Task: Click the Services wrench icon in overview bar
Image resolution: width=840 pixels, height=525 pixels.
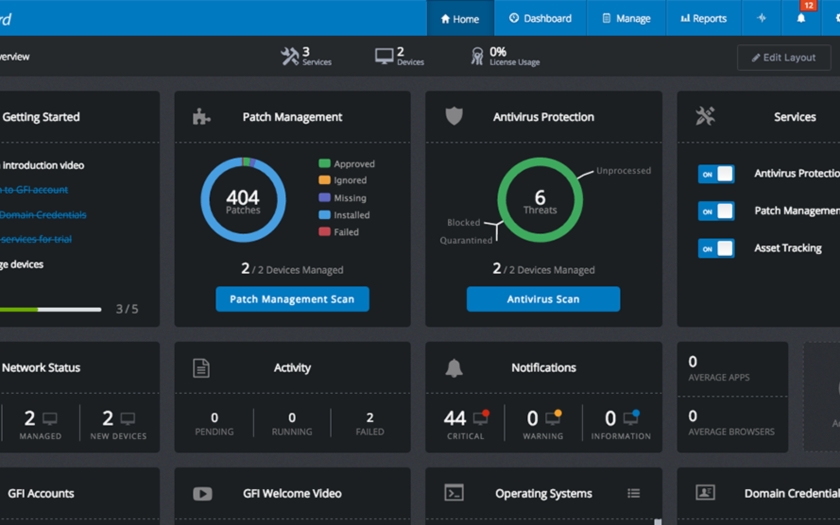Action: 290,56
